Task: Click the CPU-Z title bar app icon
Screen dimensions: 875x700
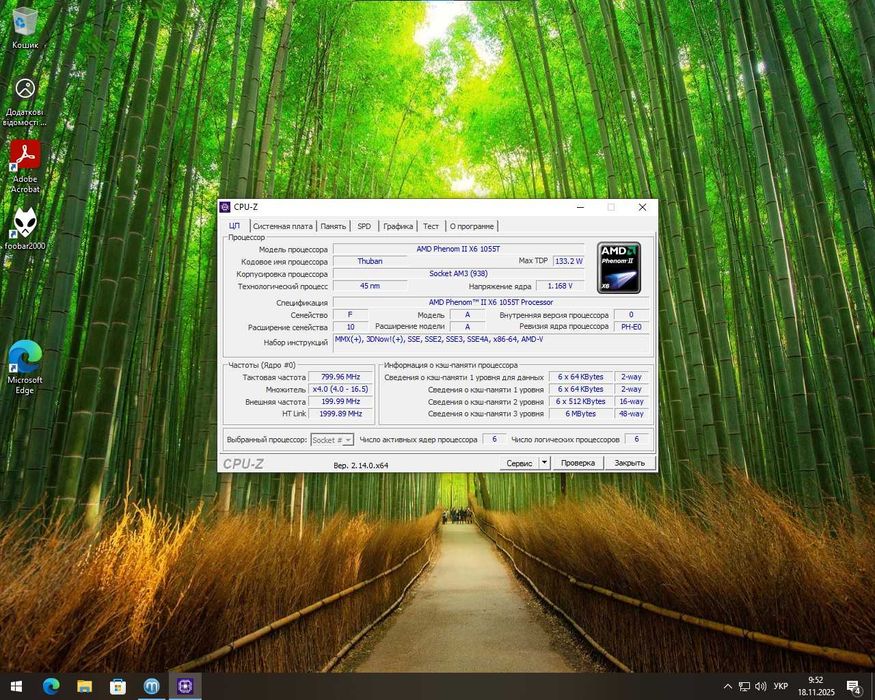Action: point(225,207)
